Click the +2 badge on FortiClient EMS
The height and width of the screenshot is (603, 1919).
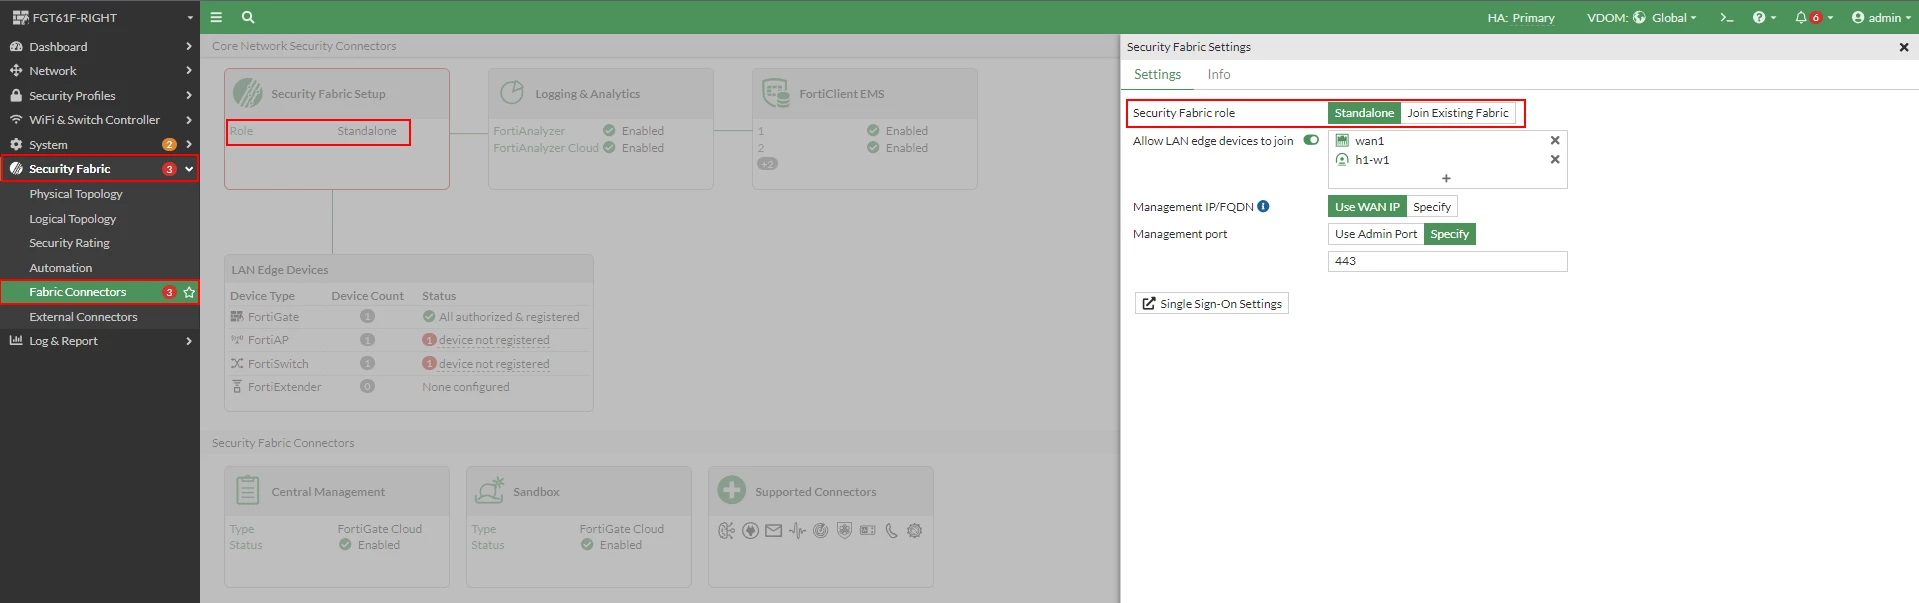[767, 164]
